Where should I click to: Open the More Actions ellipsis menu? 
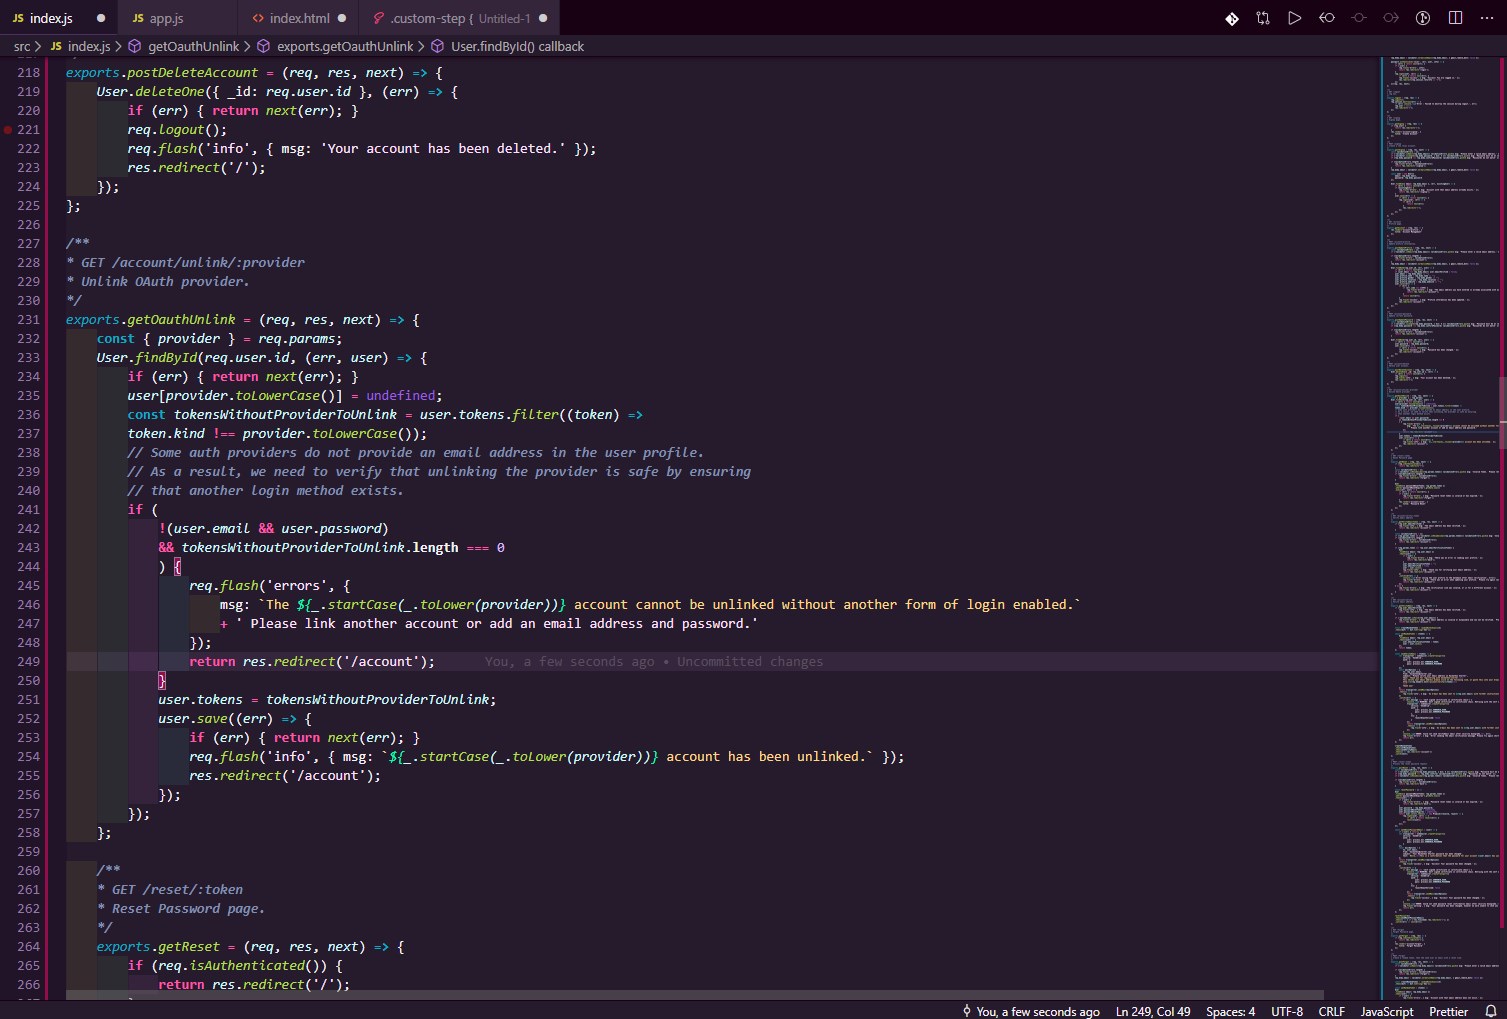pyautogui.click(x=1487, y=18)
